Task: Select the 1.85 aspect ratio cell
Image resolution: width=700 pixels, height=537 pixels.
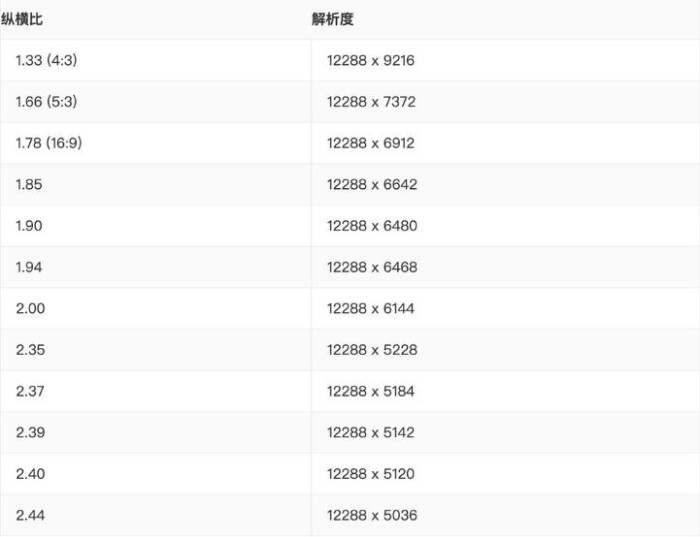Action: point(29,184)
